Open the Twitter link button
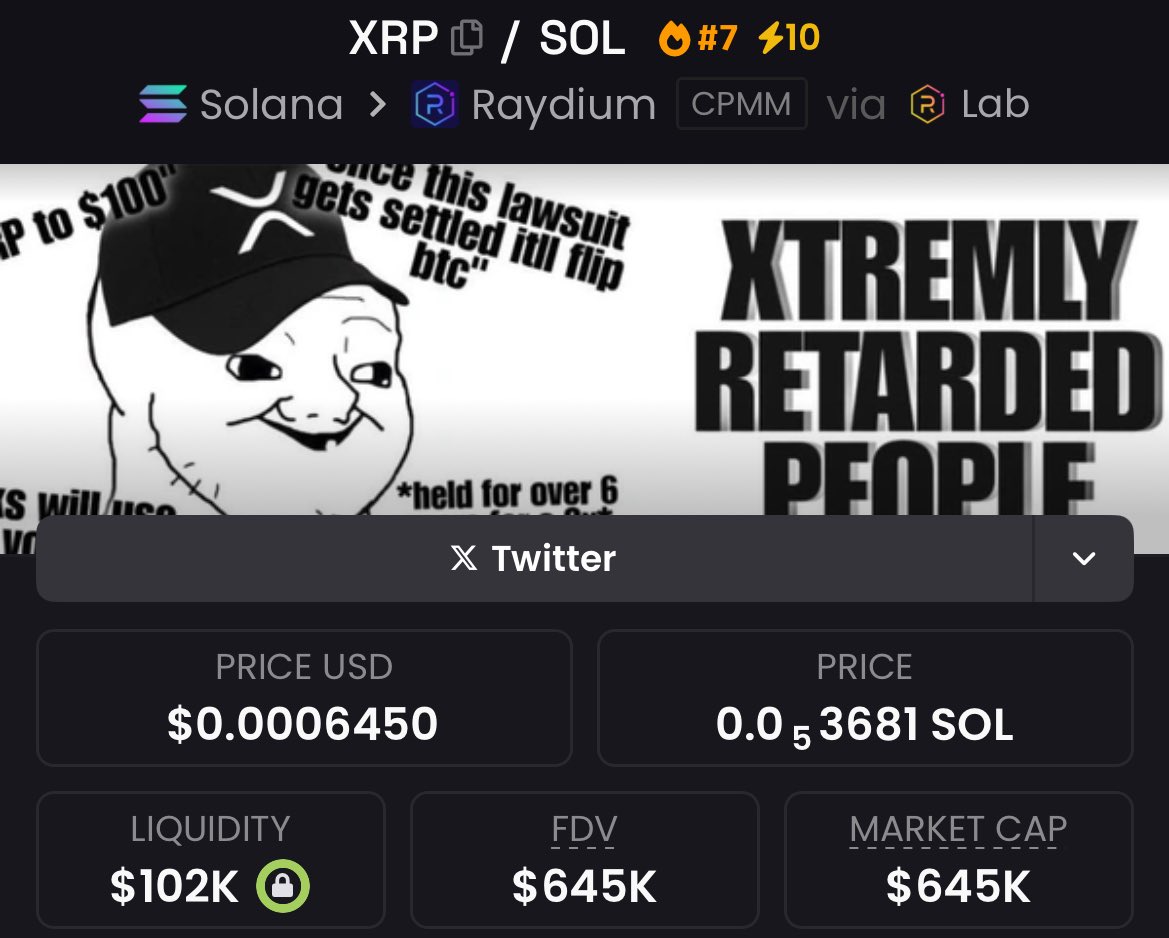This screenshot has width=1169, height=938. coord(535,558)
